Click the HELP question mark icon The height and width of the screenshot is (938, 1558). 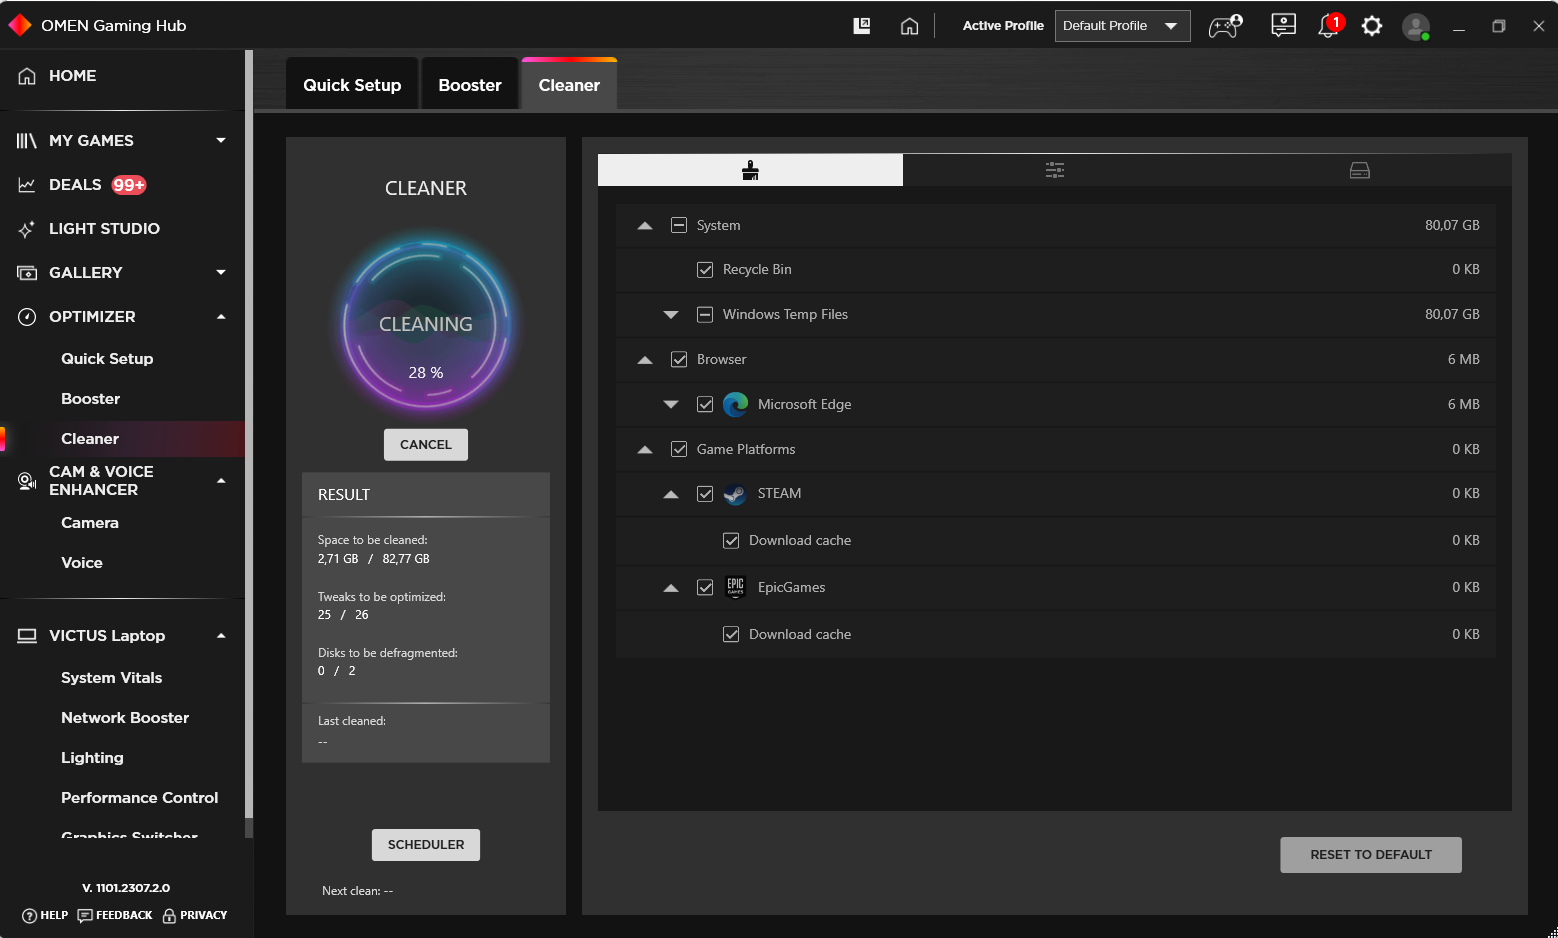pyautogui.click(x=29, y=916)
